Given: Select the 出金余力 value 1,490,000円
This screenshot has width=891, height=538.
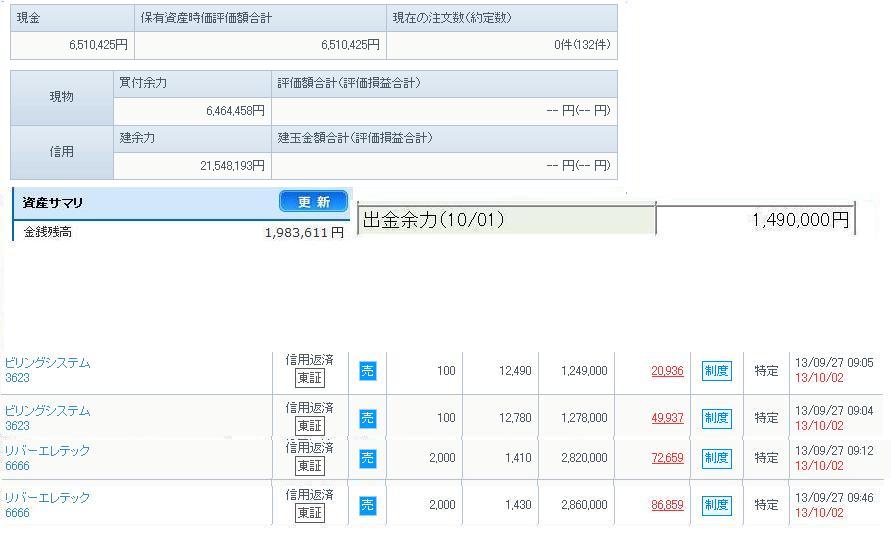Looking at the screenshot, I should pos(800,220).
